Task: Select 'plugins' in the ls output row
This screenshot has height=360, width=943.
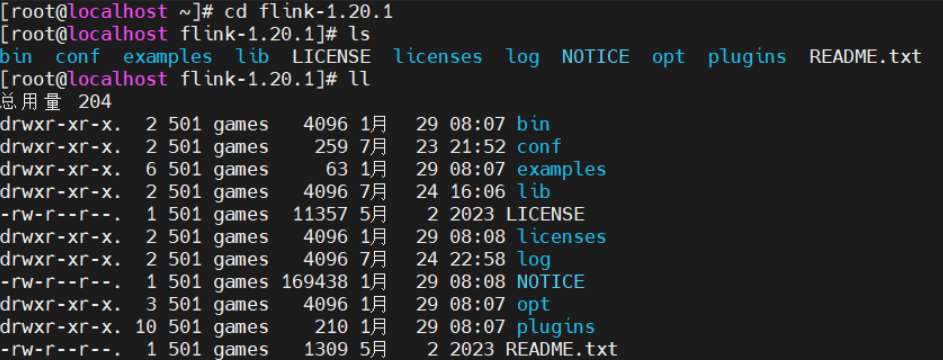Action: click(747, 57)
